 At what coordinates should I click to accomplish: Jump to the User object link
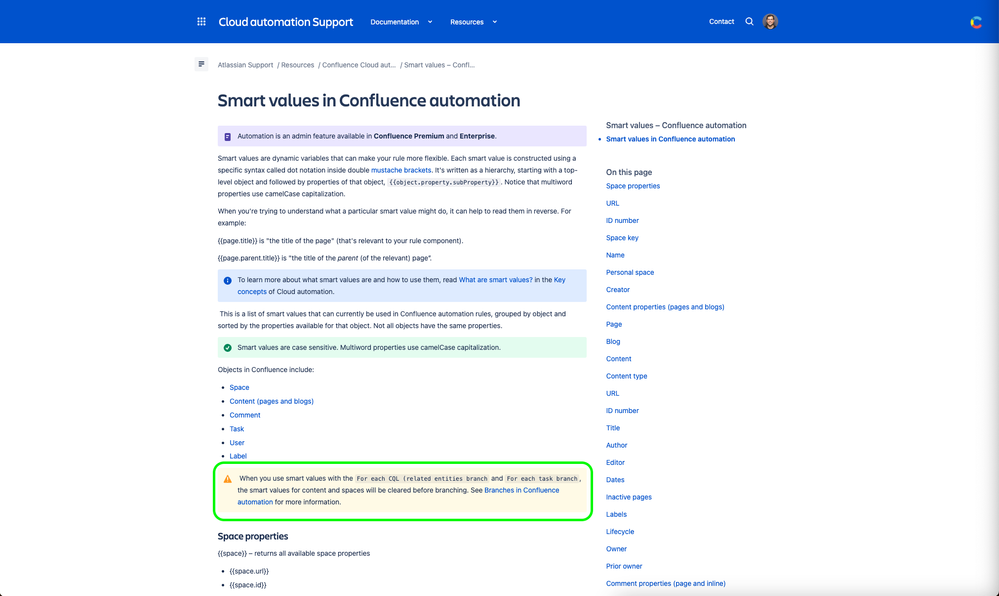point(236,443)
